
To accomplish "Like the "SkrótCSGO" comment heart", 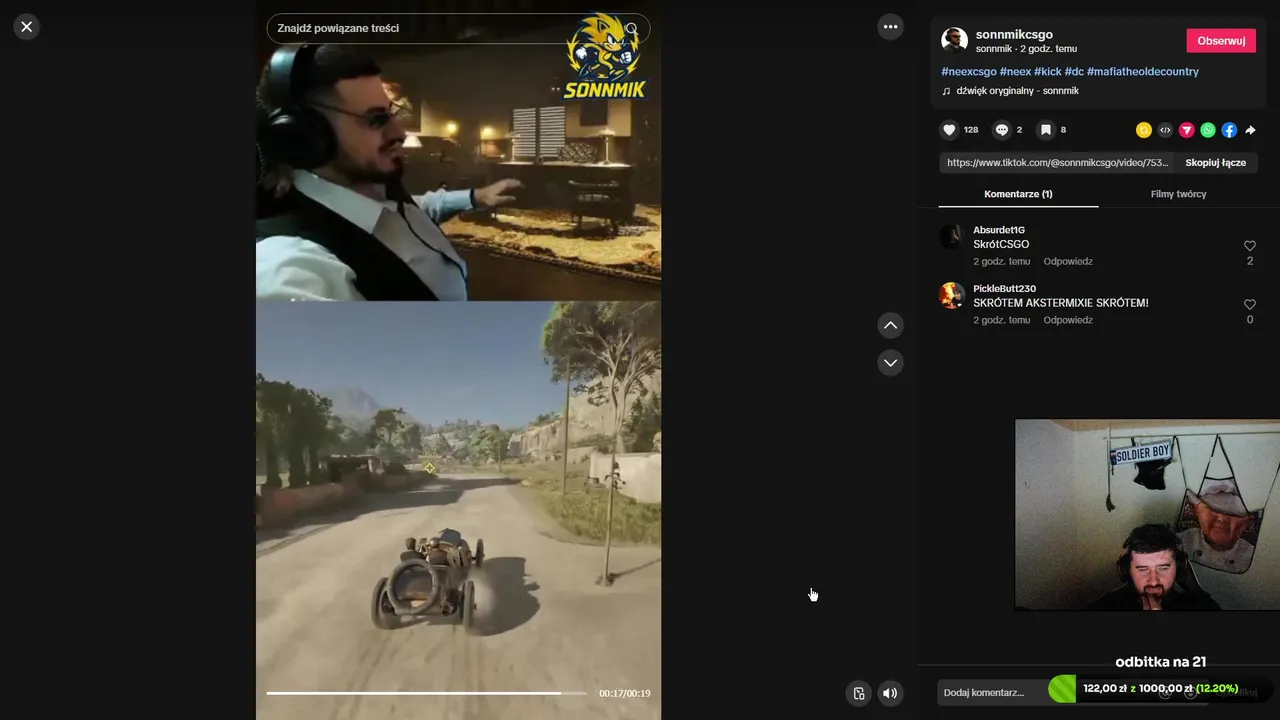I will [1249, 246].
